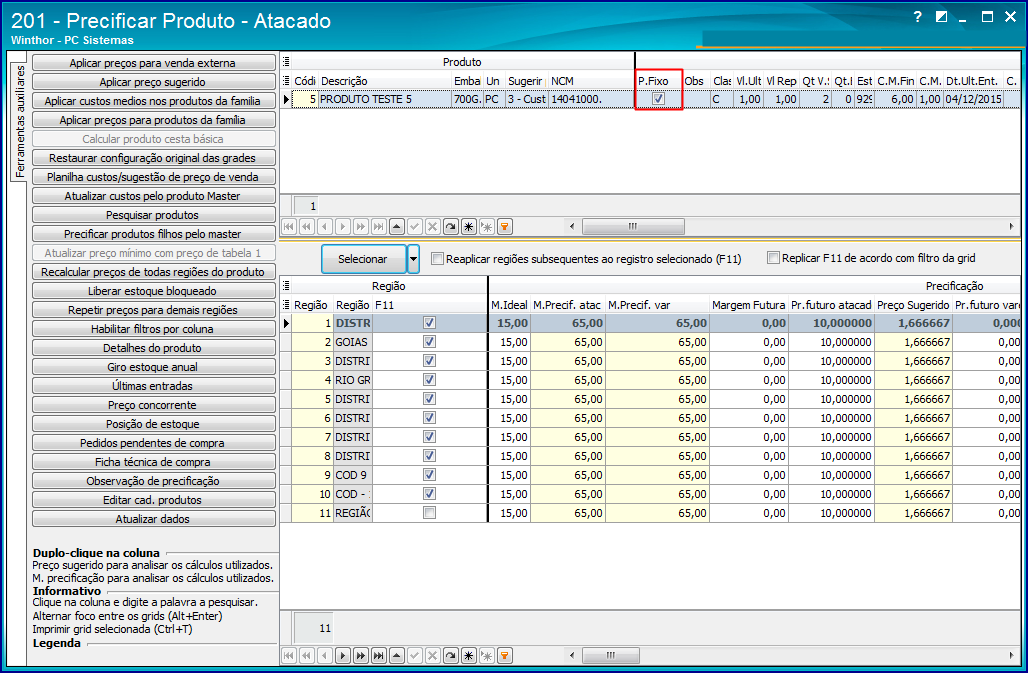Sort by the Descrição column header
Screen dimensions: 1028x673
coord(385,81)
